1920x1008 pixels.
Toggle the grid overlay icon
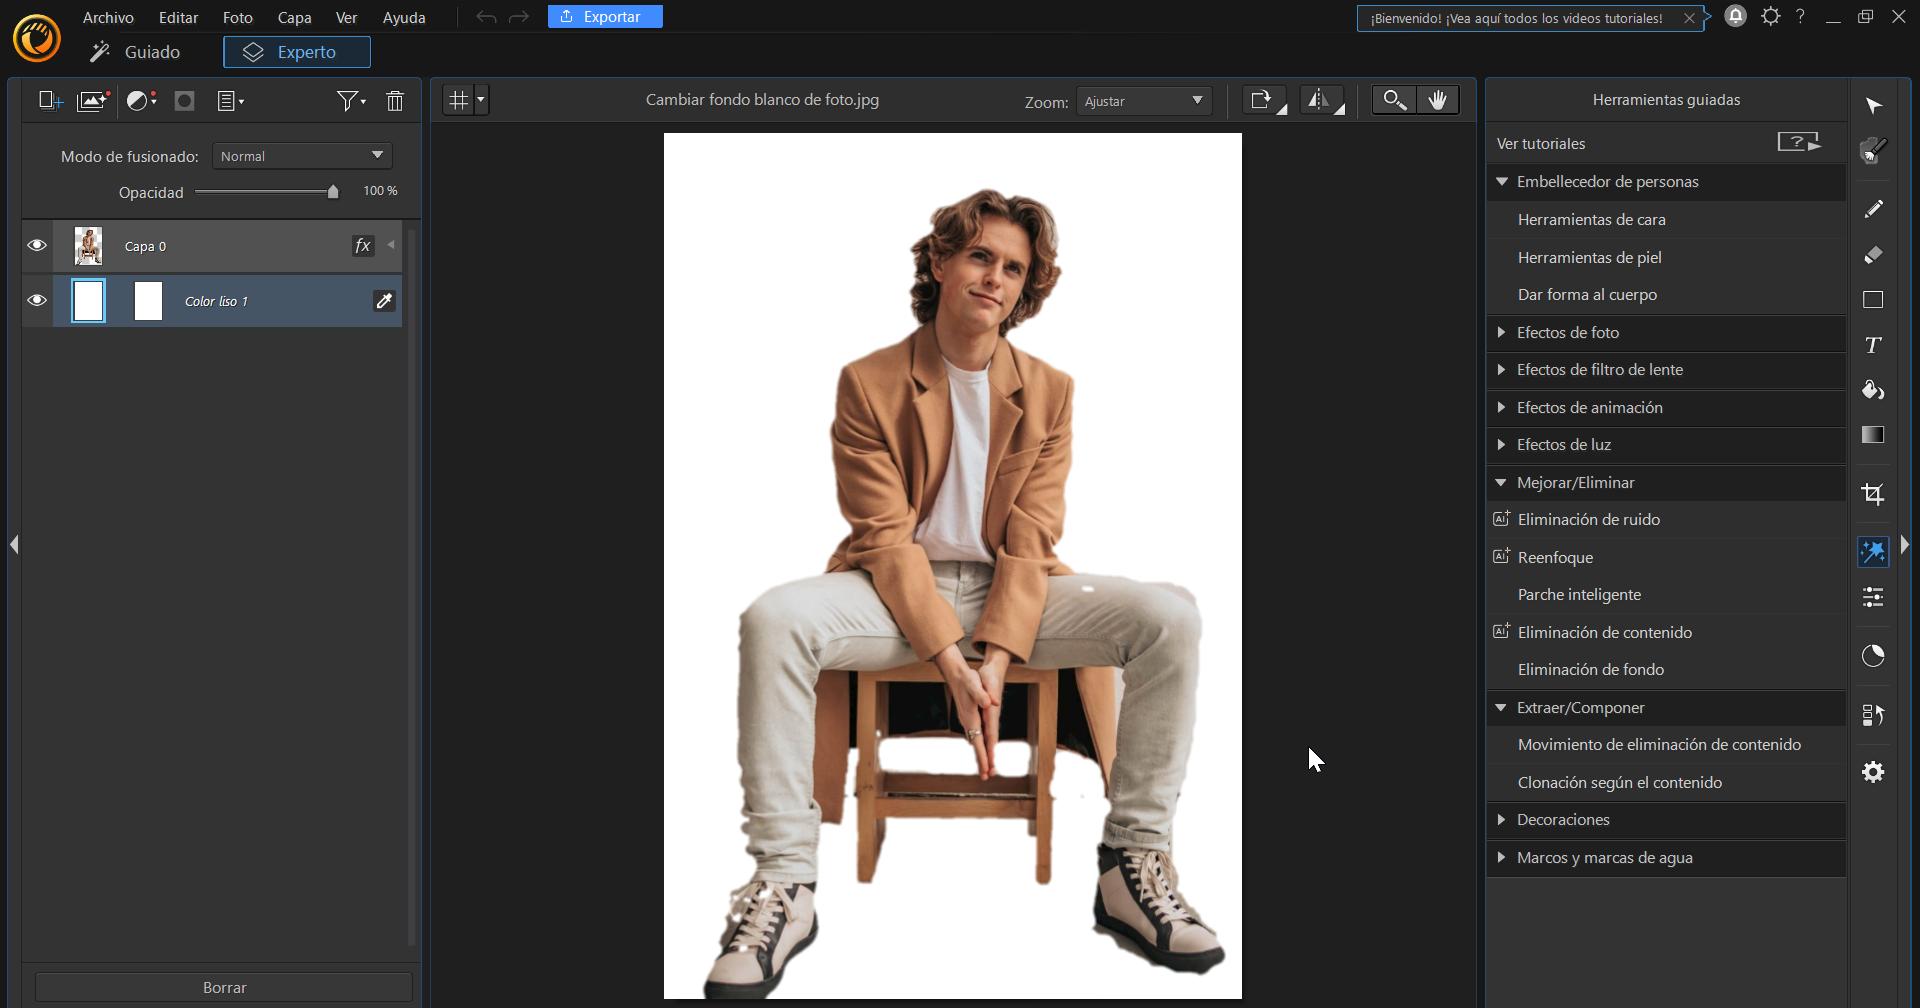pyautogui.click(x=459, y=100)
